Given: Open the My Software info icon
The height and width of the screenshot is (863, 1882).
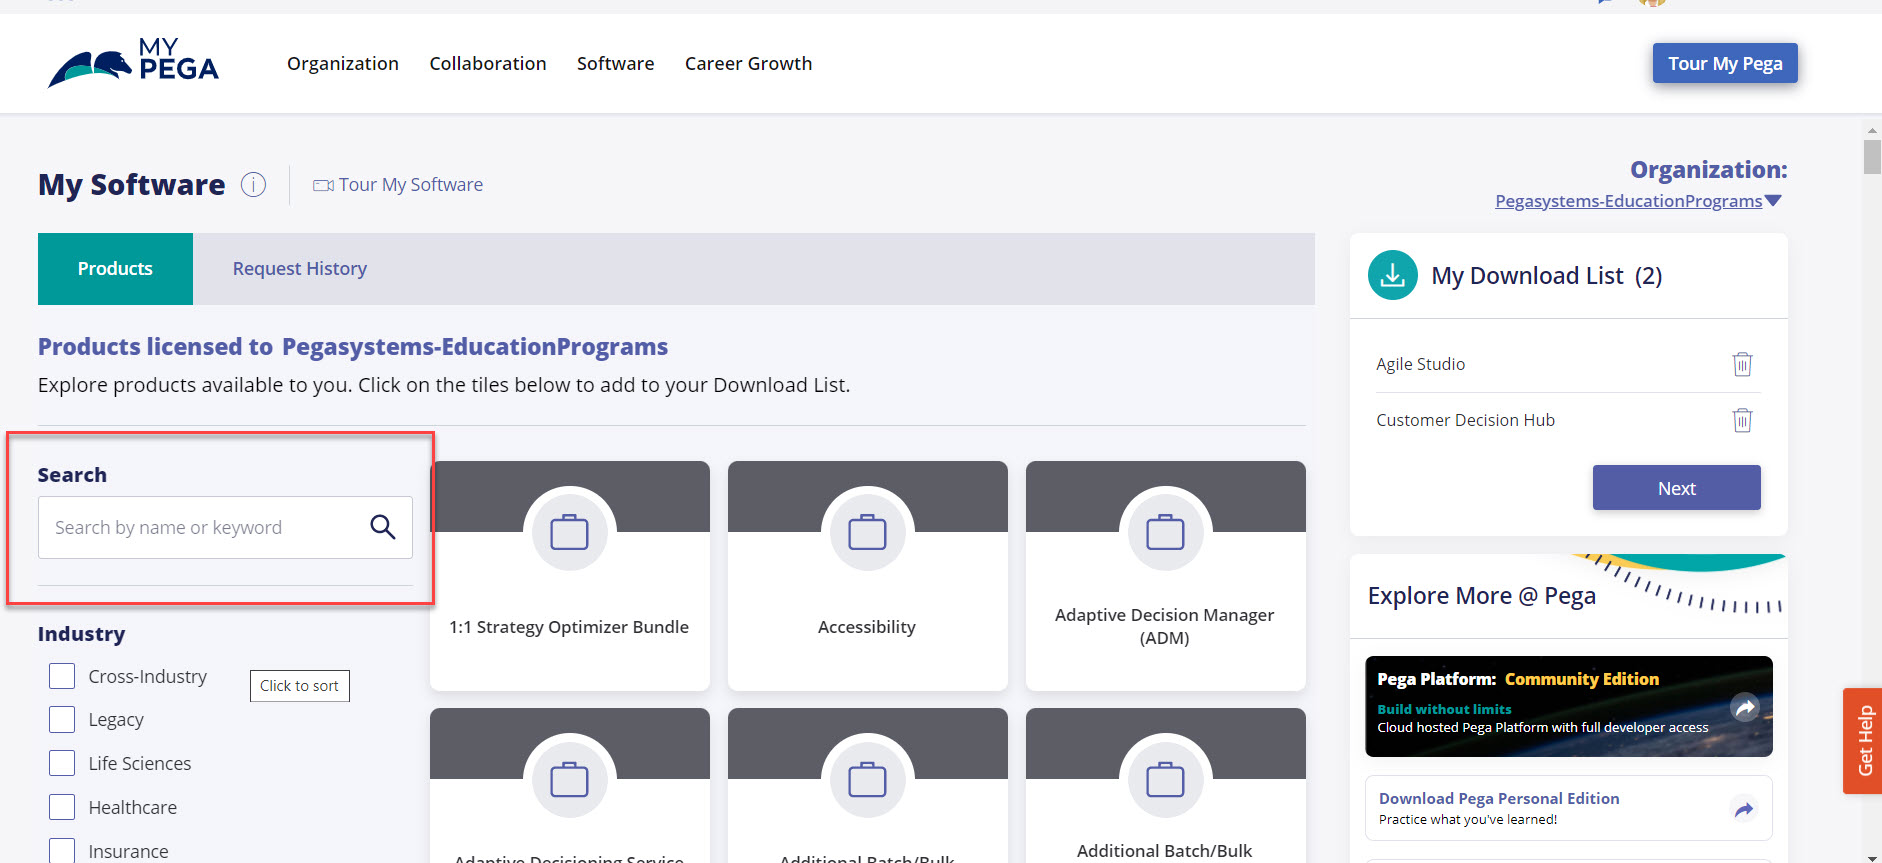Looking at the screenshot, I should point(254,185).
